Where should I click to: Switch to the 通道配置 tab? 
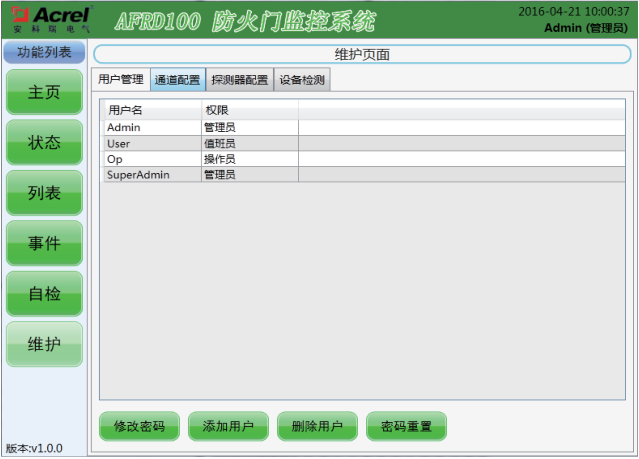point(177,80)
